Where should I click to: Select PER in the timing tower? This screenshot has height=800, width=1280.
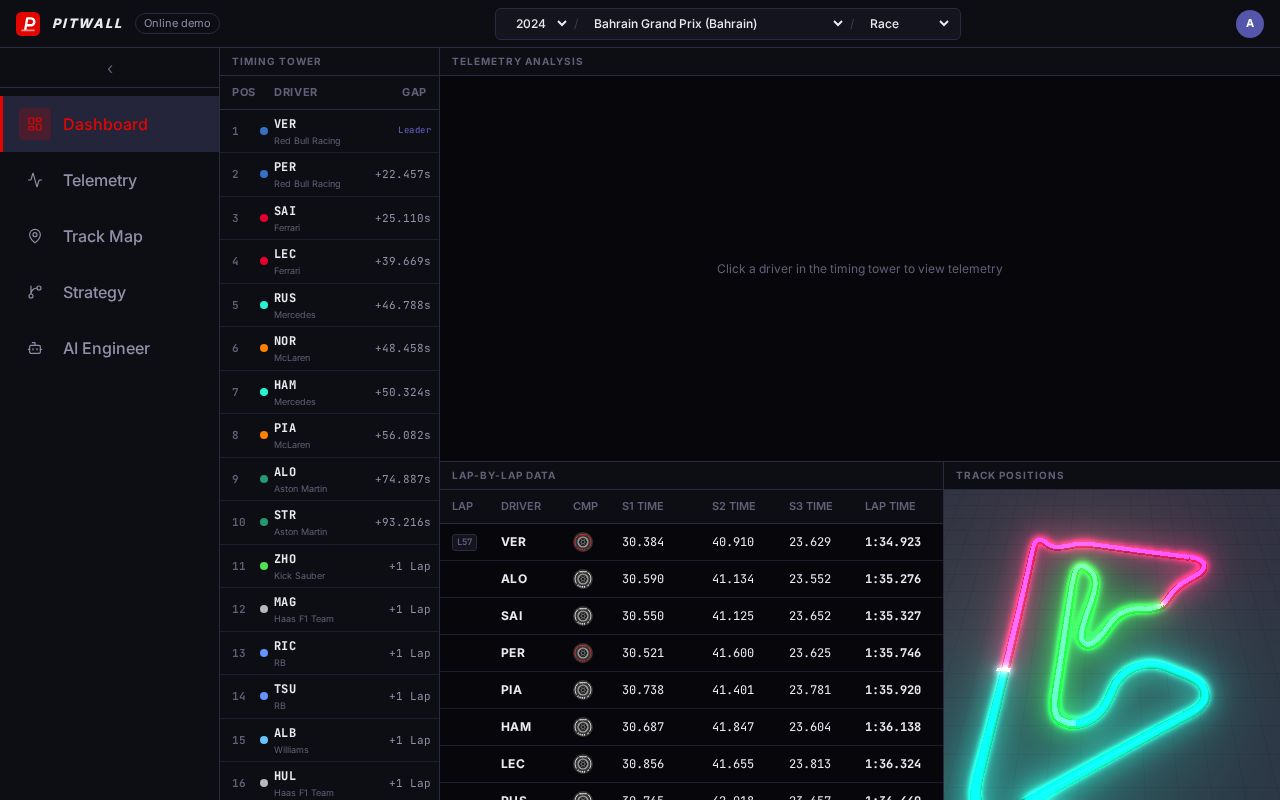point(329,174)
